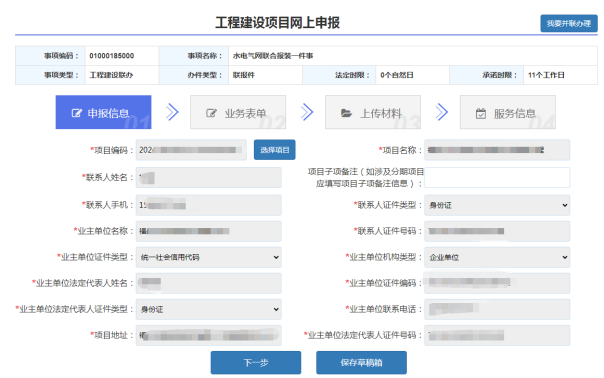Click the 联系人姓名 input field

tap(208, 178)
